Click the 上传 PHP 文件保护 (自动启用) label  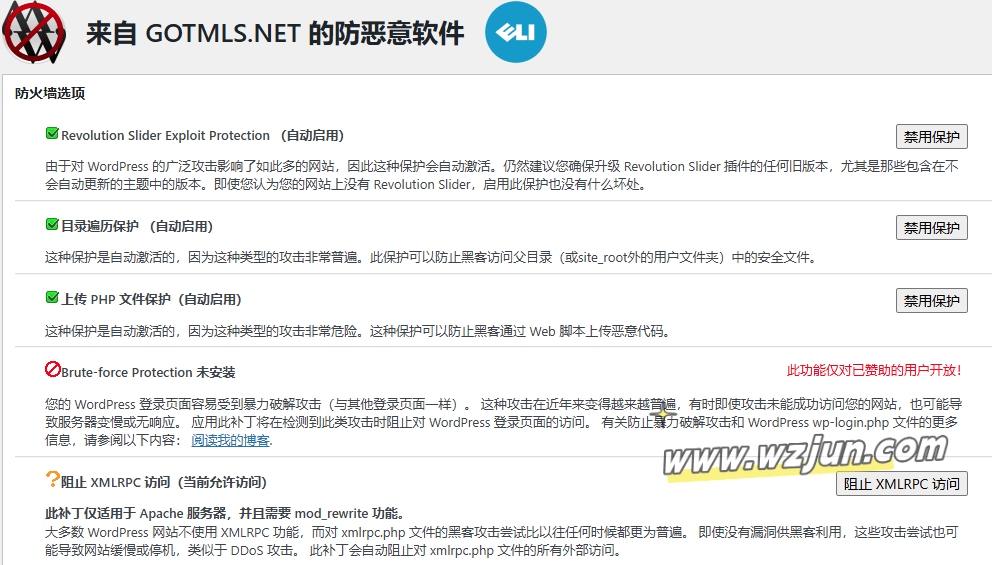[151, 299]
